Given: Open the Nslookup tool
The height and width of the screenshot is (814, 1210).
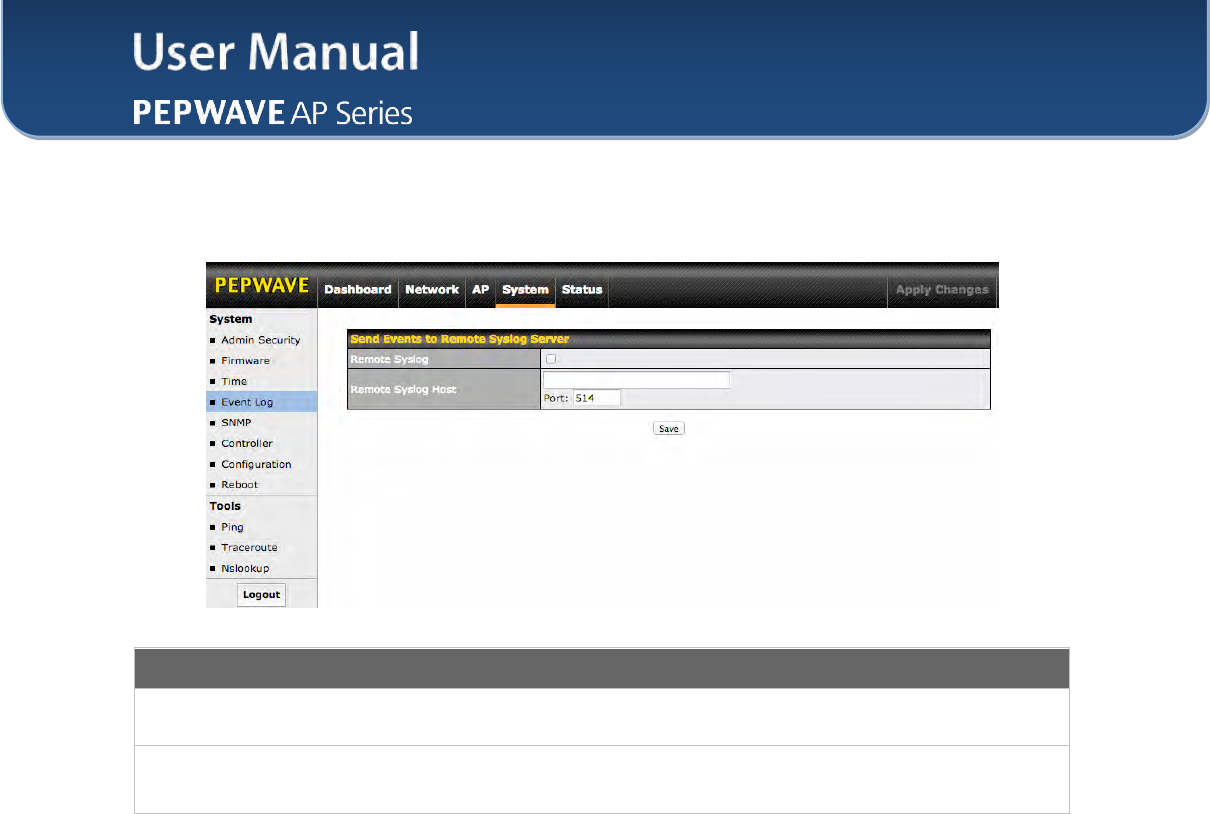Looking at the screenshot, I should pos(246,568).
